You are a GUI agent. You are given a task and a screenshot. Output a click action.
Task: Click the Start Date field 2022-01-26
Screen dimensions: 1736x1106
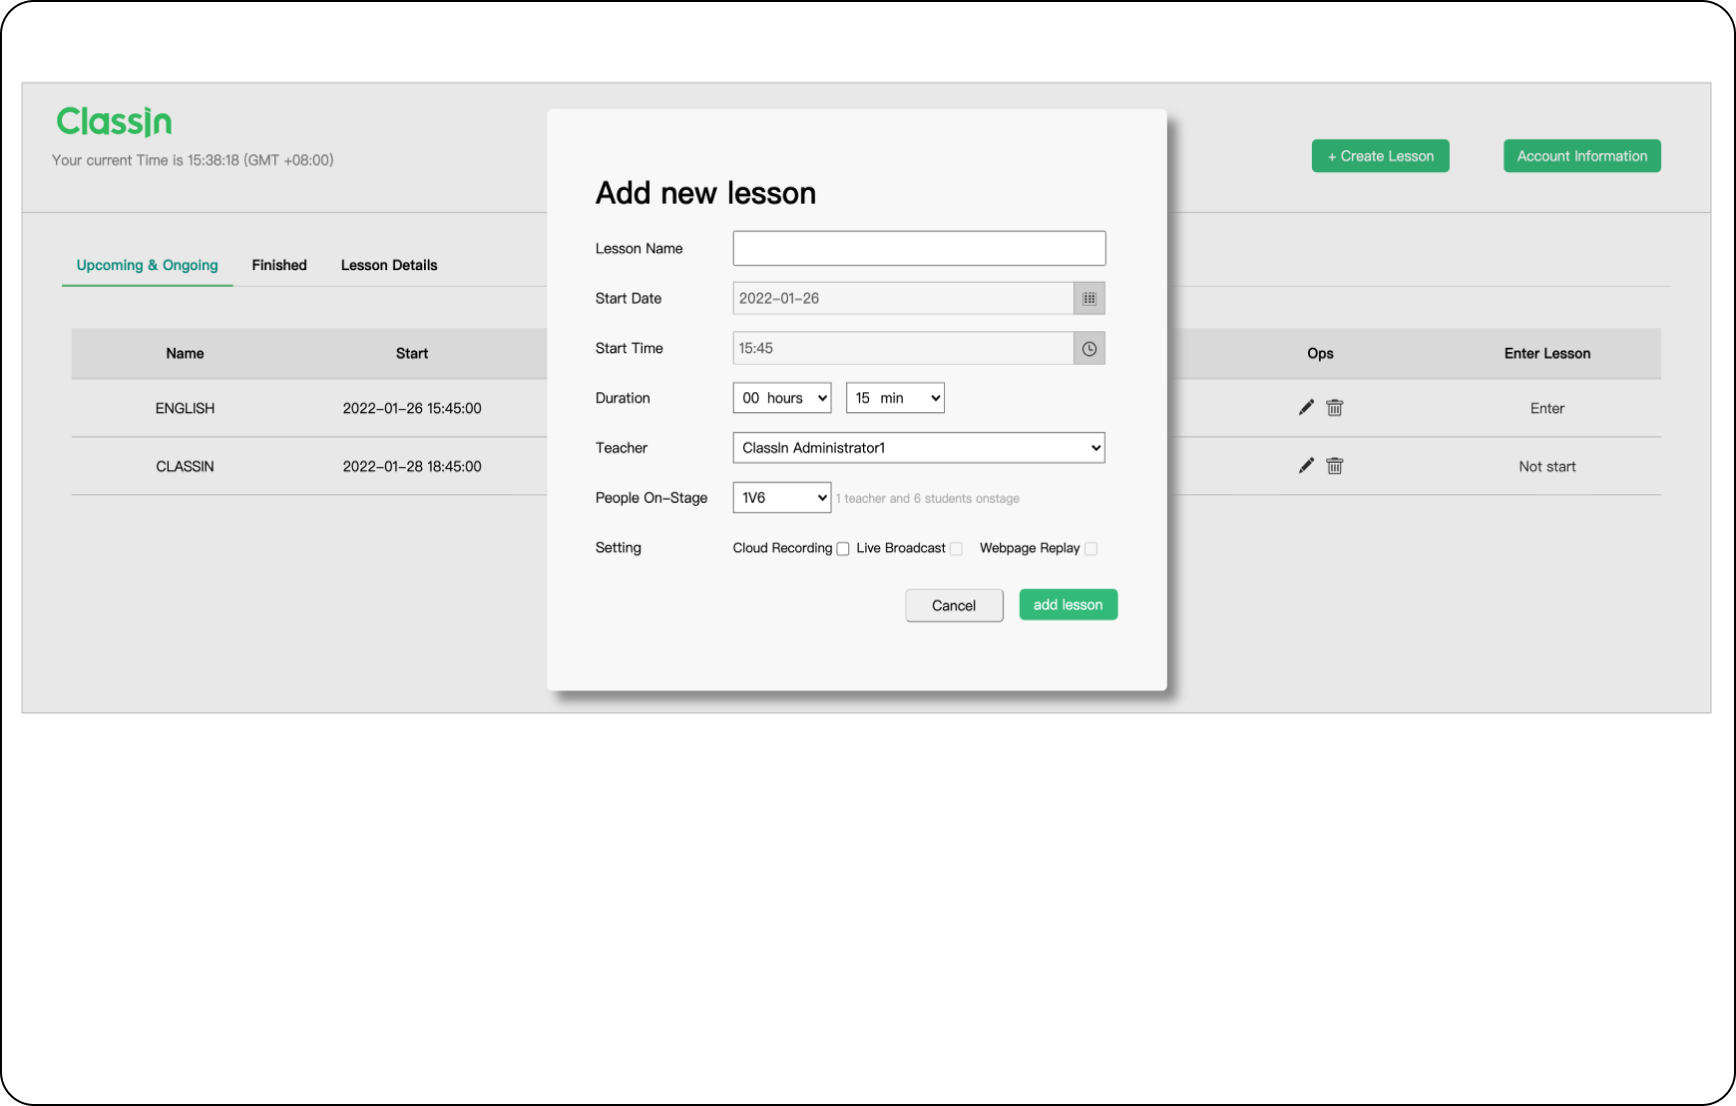tap(903, 298)
